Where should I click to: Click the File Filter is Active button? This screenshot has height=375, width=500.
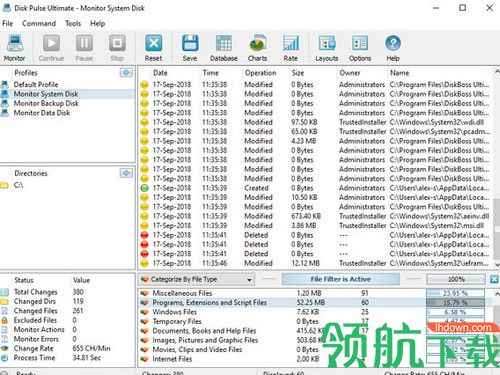[x=340, y=279]
